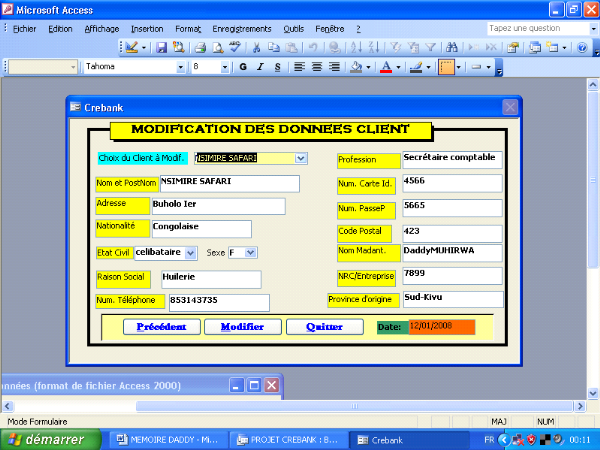600x450 pixels.
Task: Open Print Preview icon
Action: [x=218, y=47]
